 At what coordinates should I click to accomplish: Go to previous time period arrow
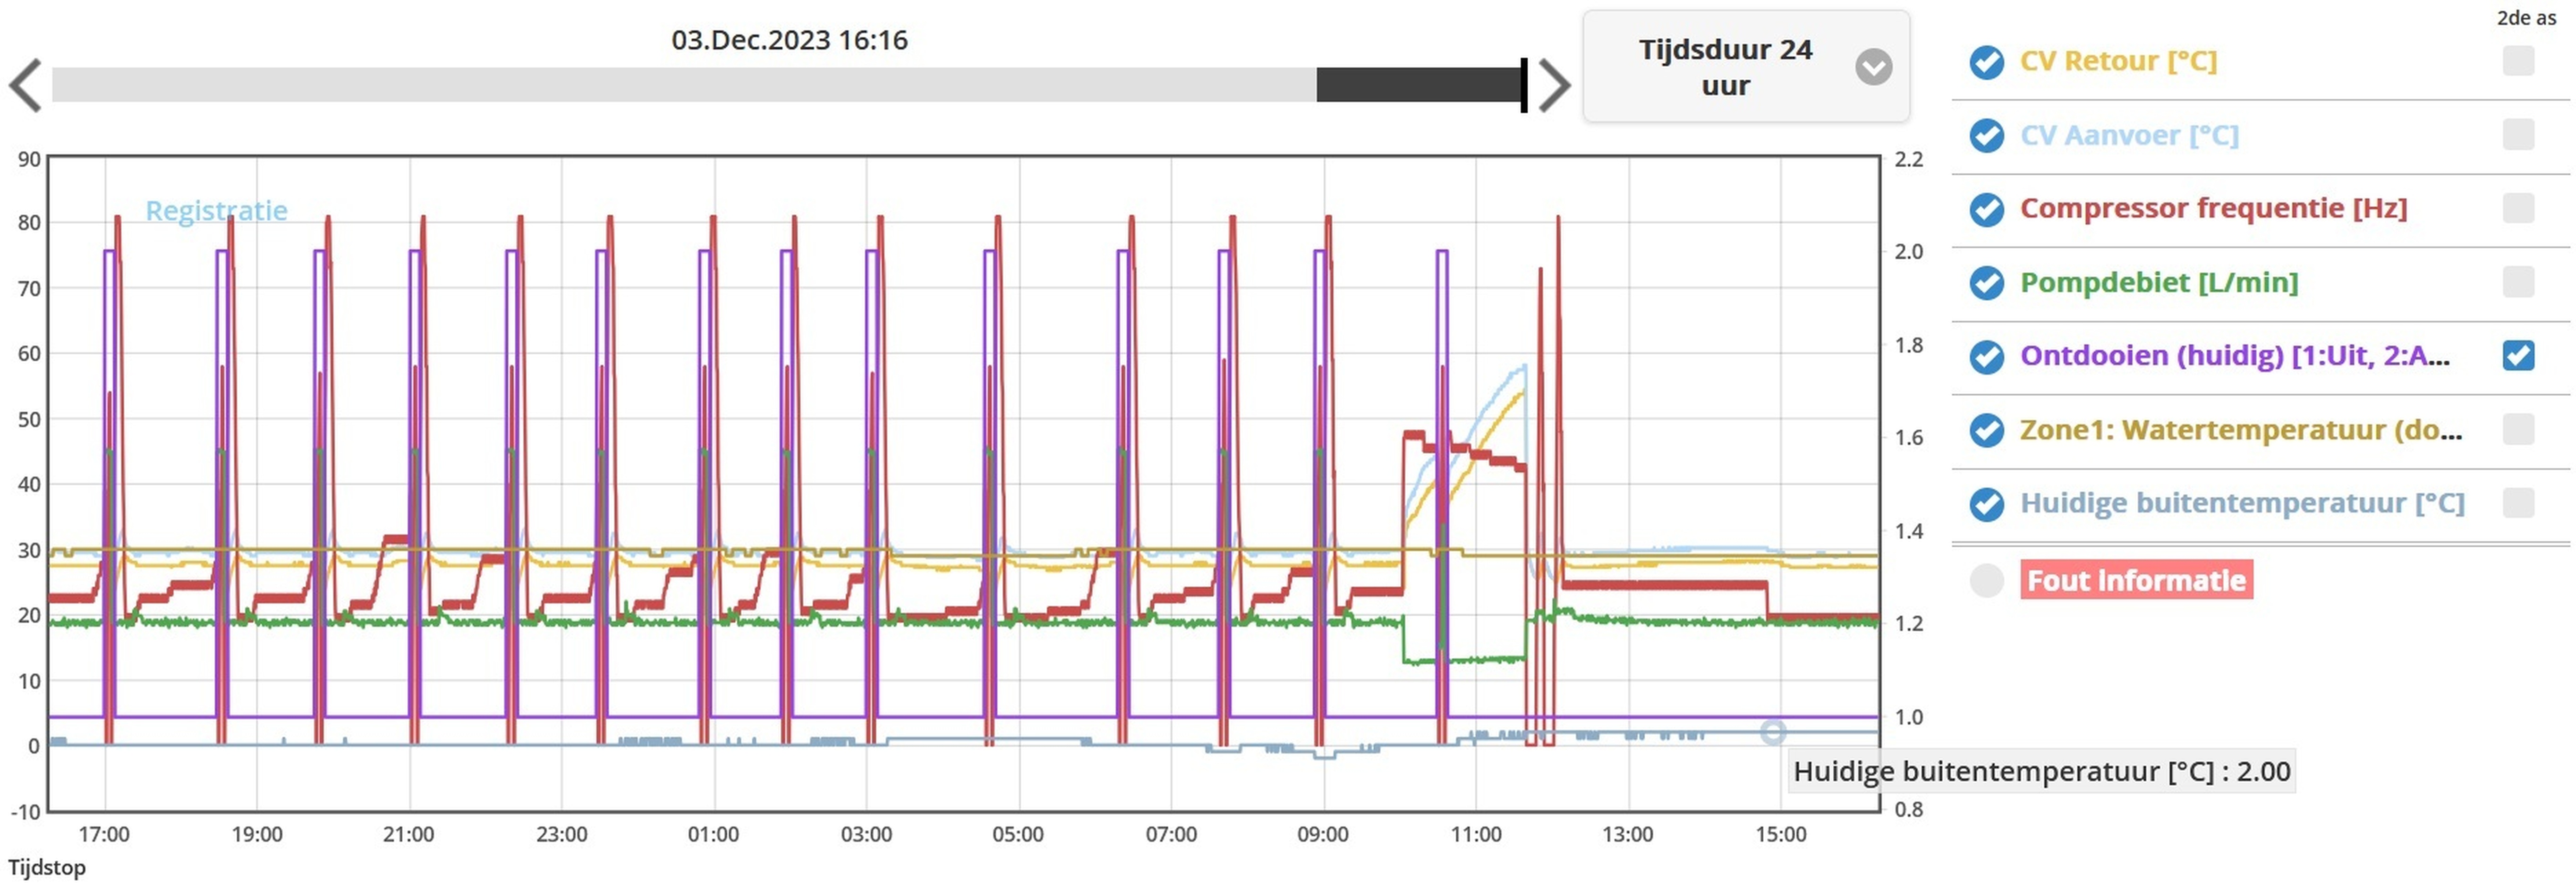26,85
